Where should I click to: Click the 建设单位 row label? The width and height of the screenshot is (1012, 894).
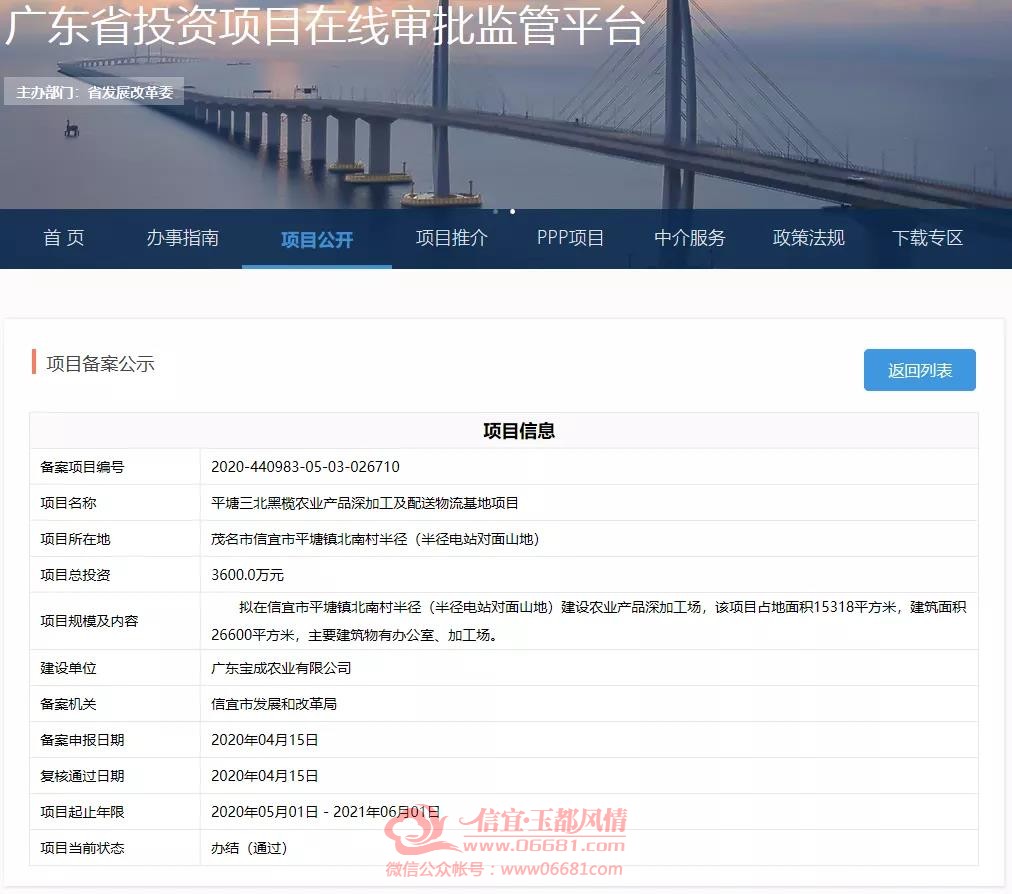tap(68, 668)
